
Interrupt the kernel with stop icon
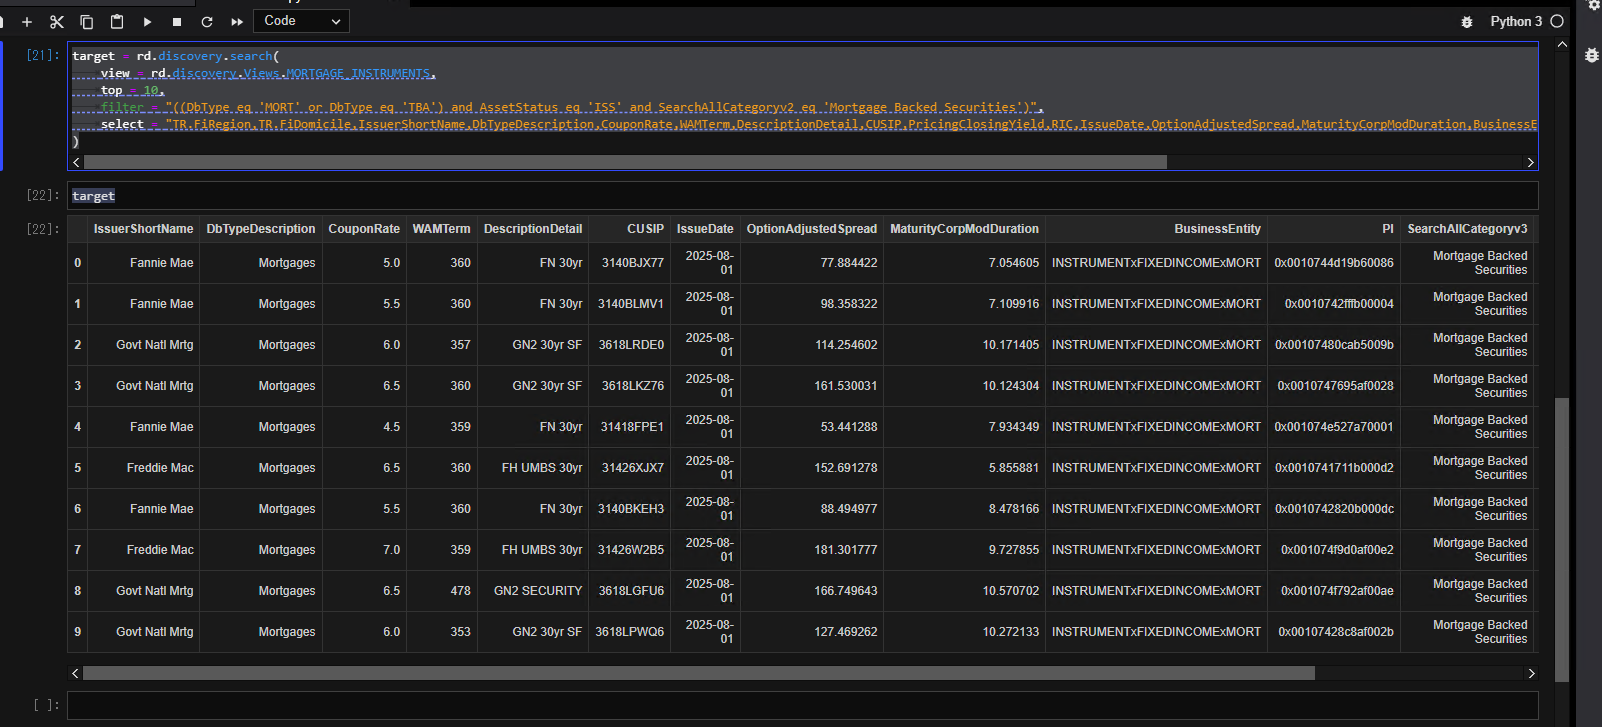[177, 21]
